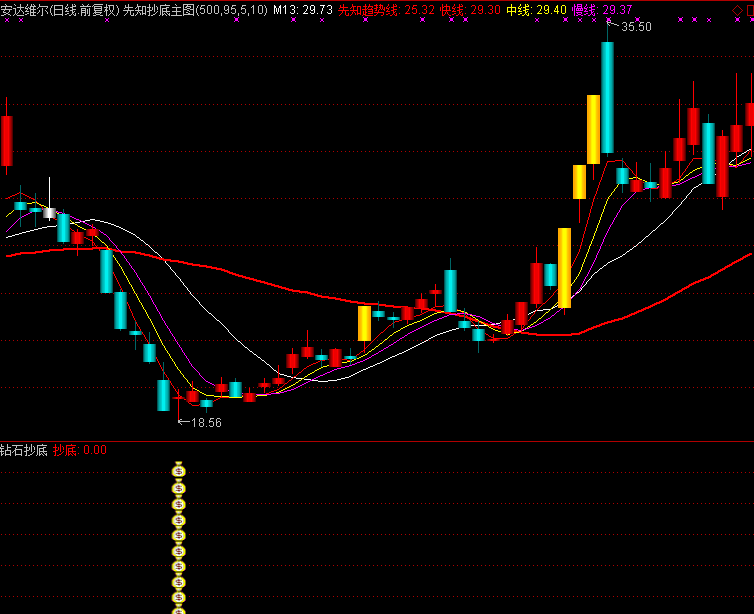754x614 pixels.
Task: Select the tall cyan candle below 35.50
Action: point(607,98)
